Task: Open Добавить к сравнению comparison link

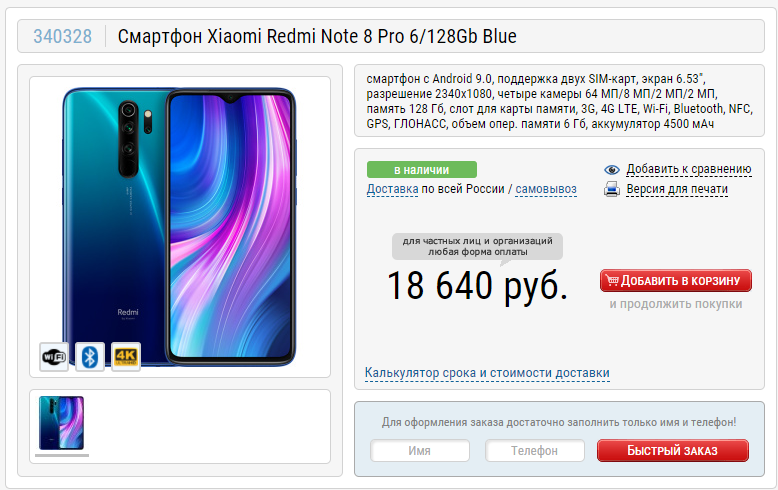Action: point(689,169)
